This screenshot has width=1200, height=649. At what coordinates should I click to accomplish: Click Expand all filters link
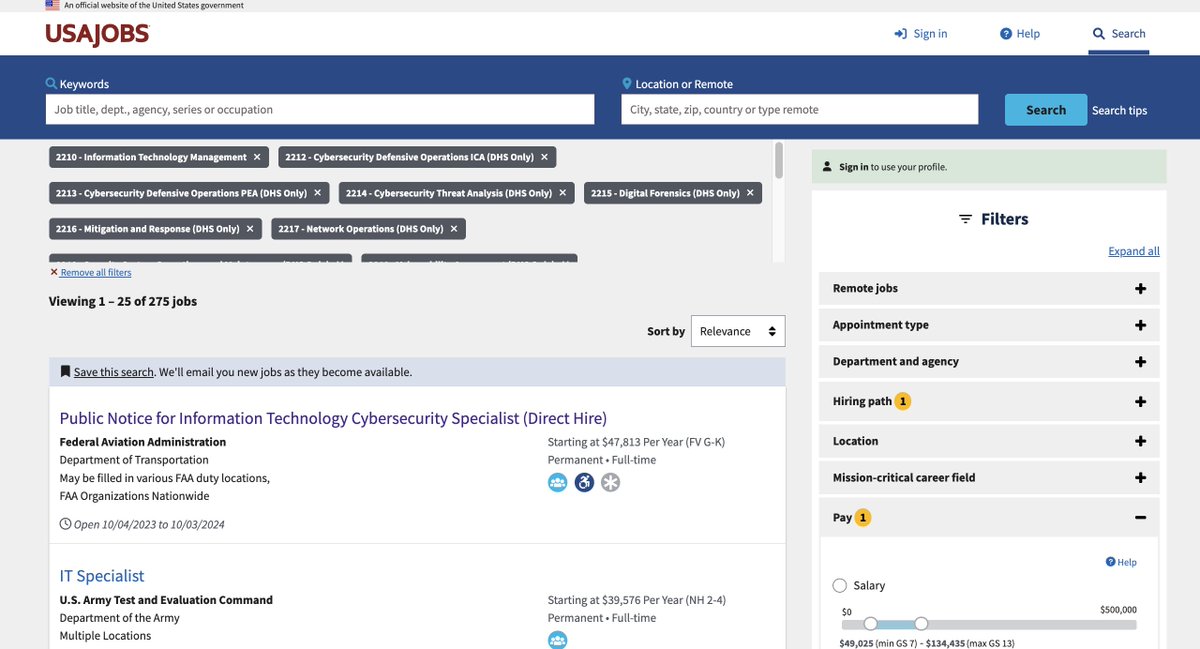[x=1134, y=251]
